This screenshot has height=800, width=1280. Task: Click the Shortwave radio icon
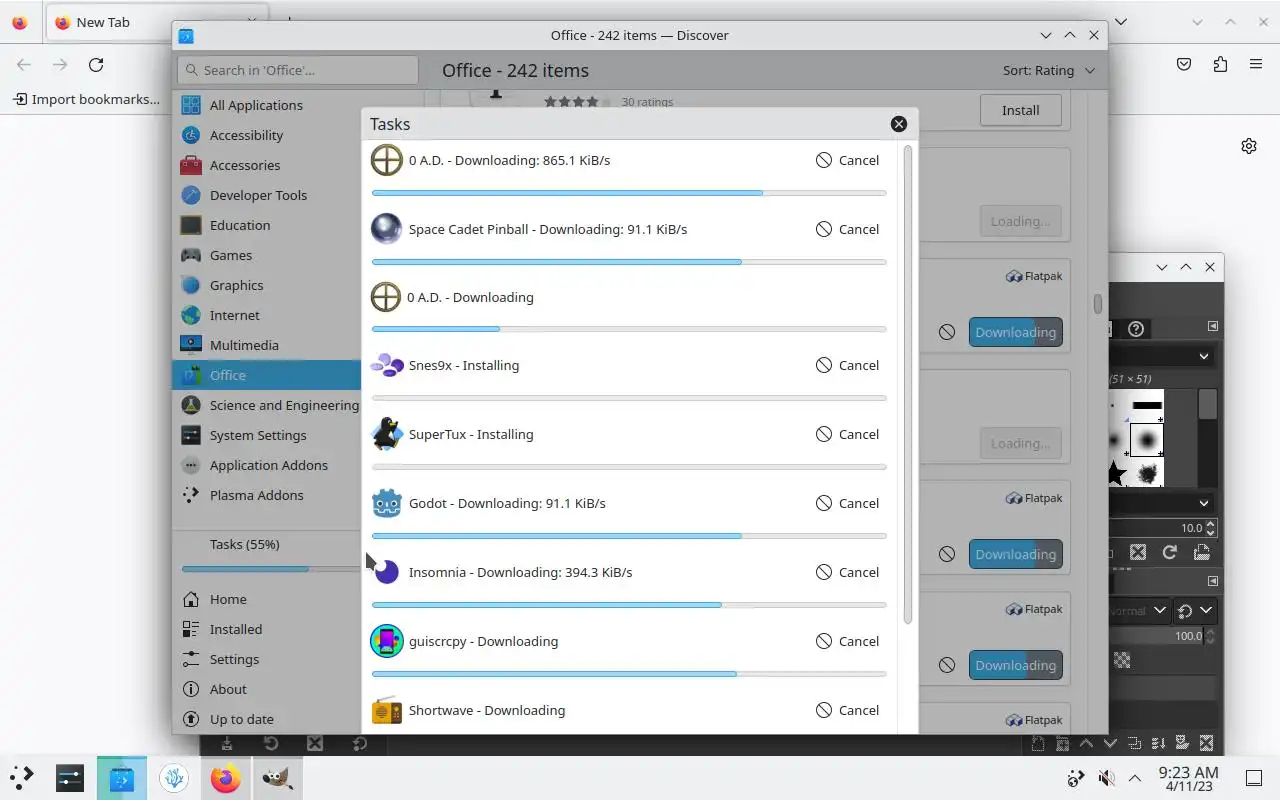(387, 710)
